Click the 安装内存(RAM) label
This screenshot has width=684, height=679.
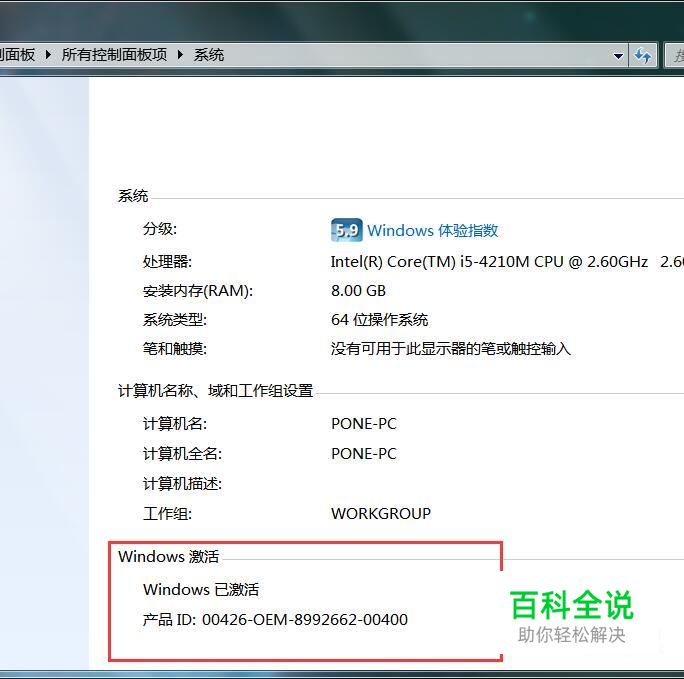pyautogui.click(x=198, y=291)
